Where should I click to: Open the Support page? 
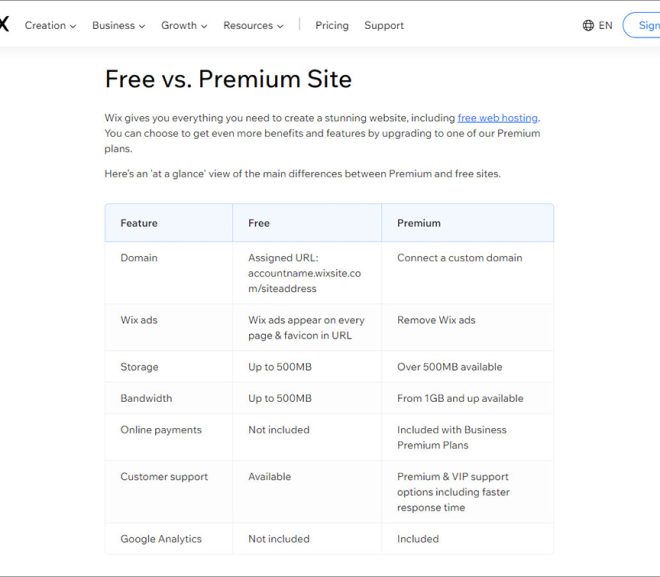(x=384, y=25)
